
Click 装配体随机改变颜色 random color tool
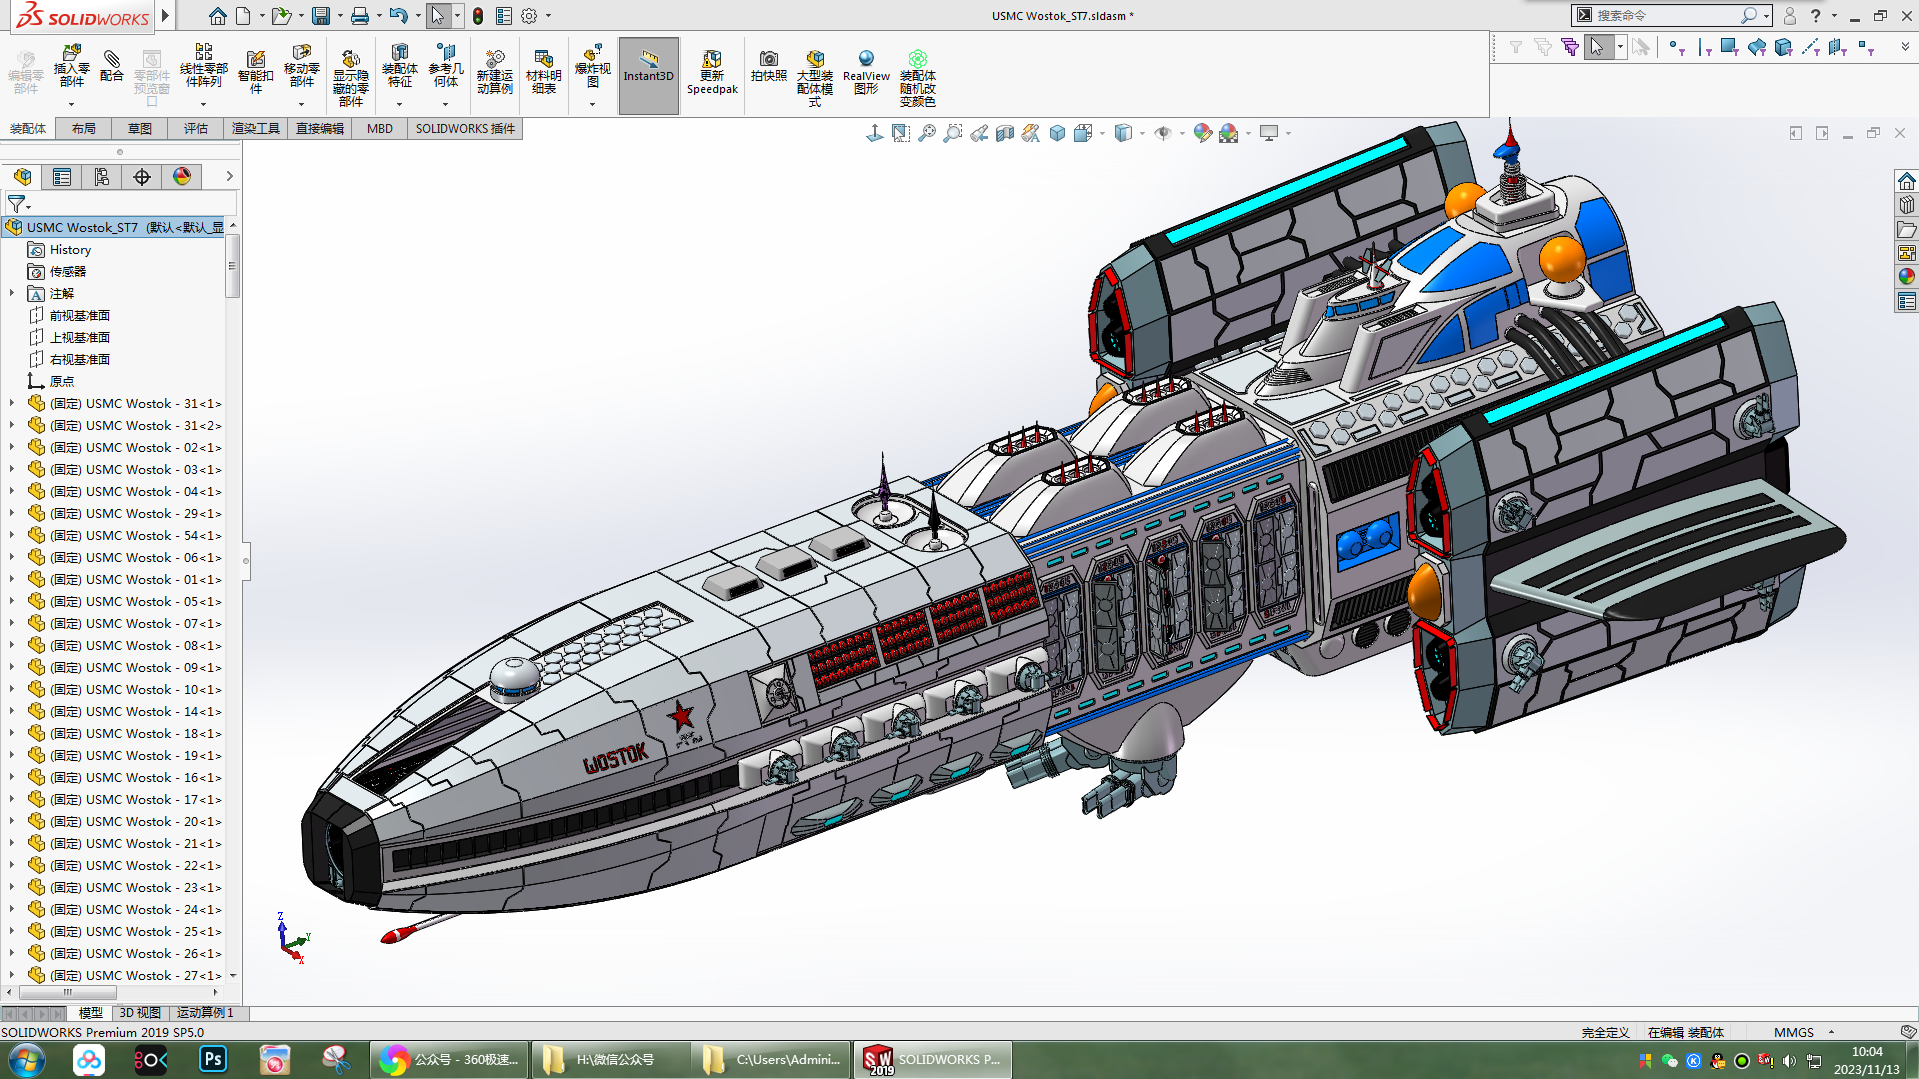pyautogui.click(x=917, y=78)
